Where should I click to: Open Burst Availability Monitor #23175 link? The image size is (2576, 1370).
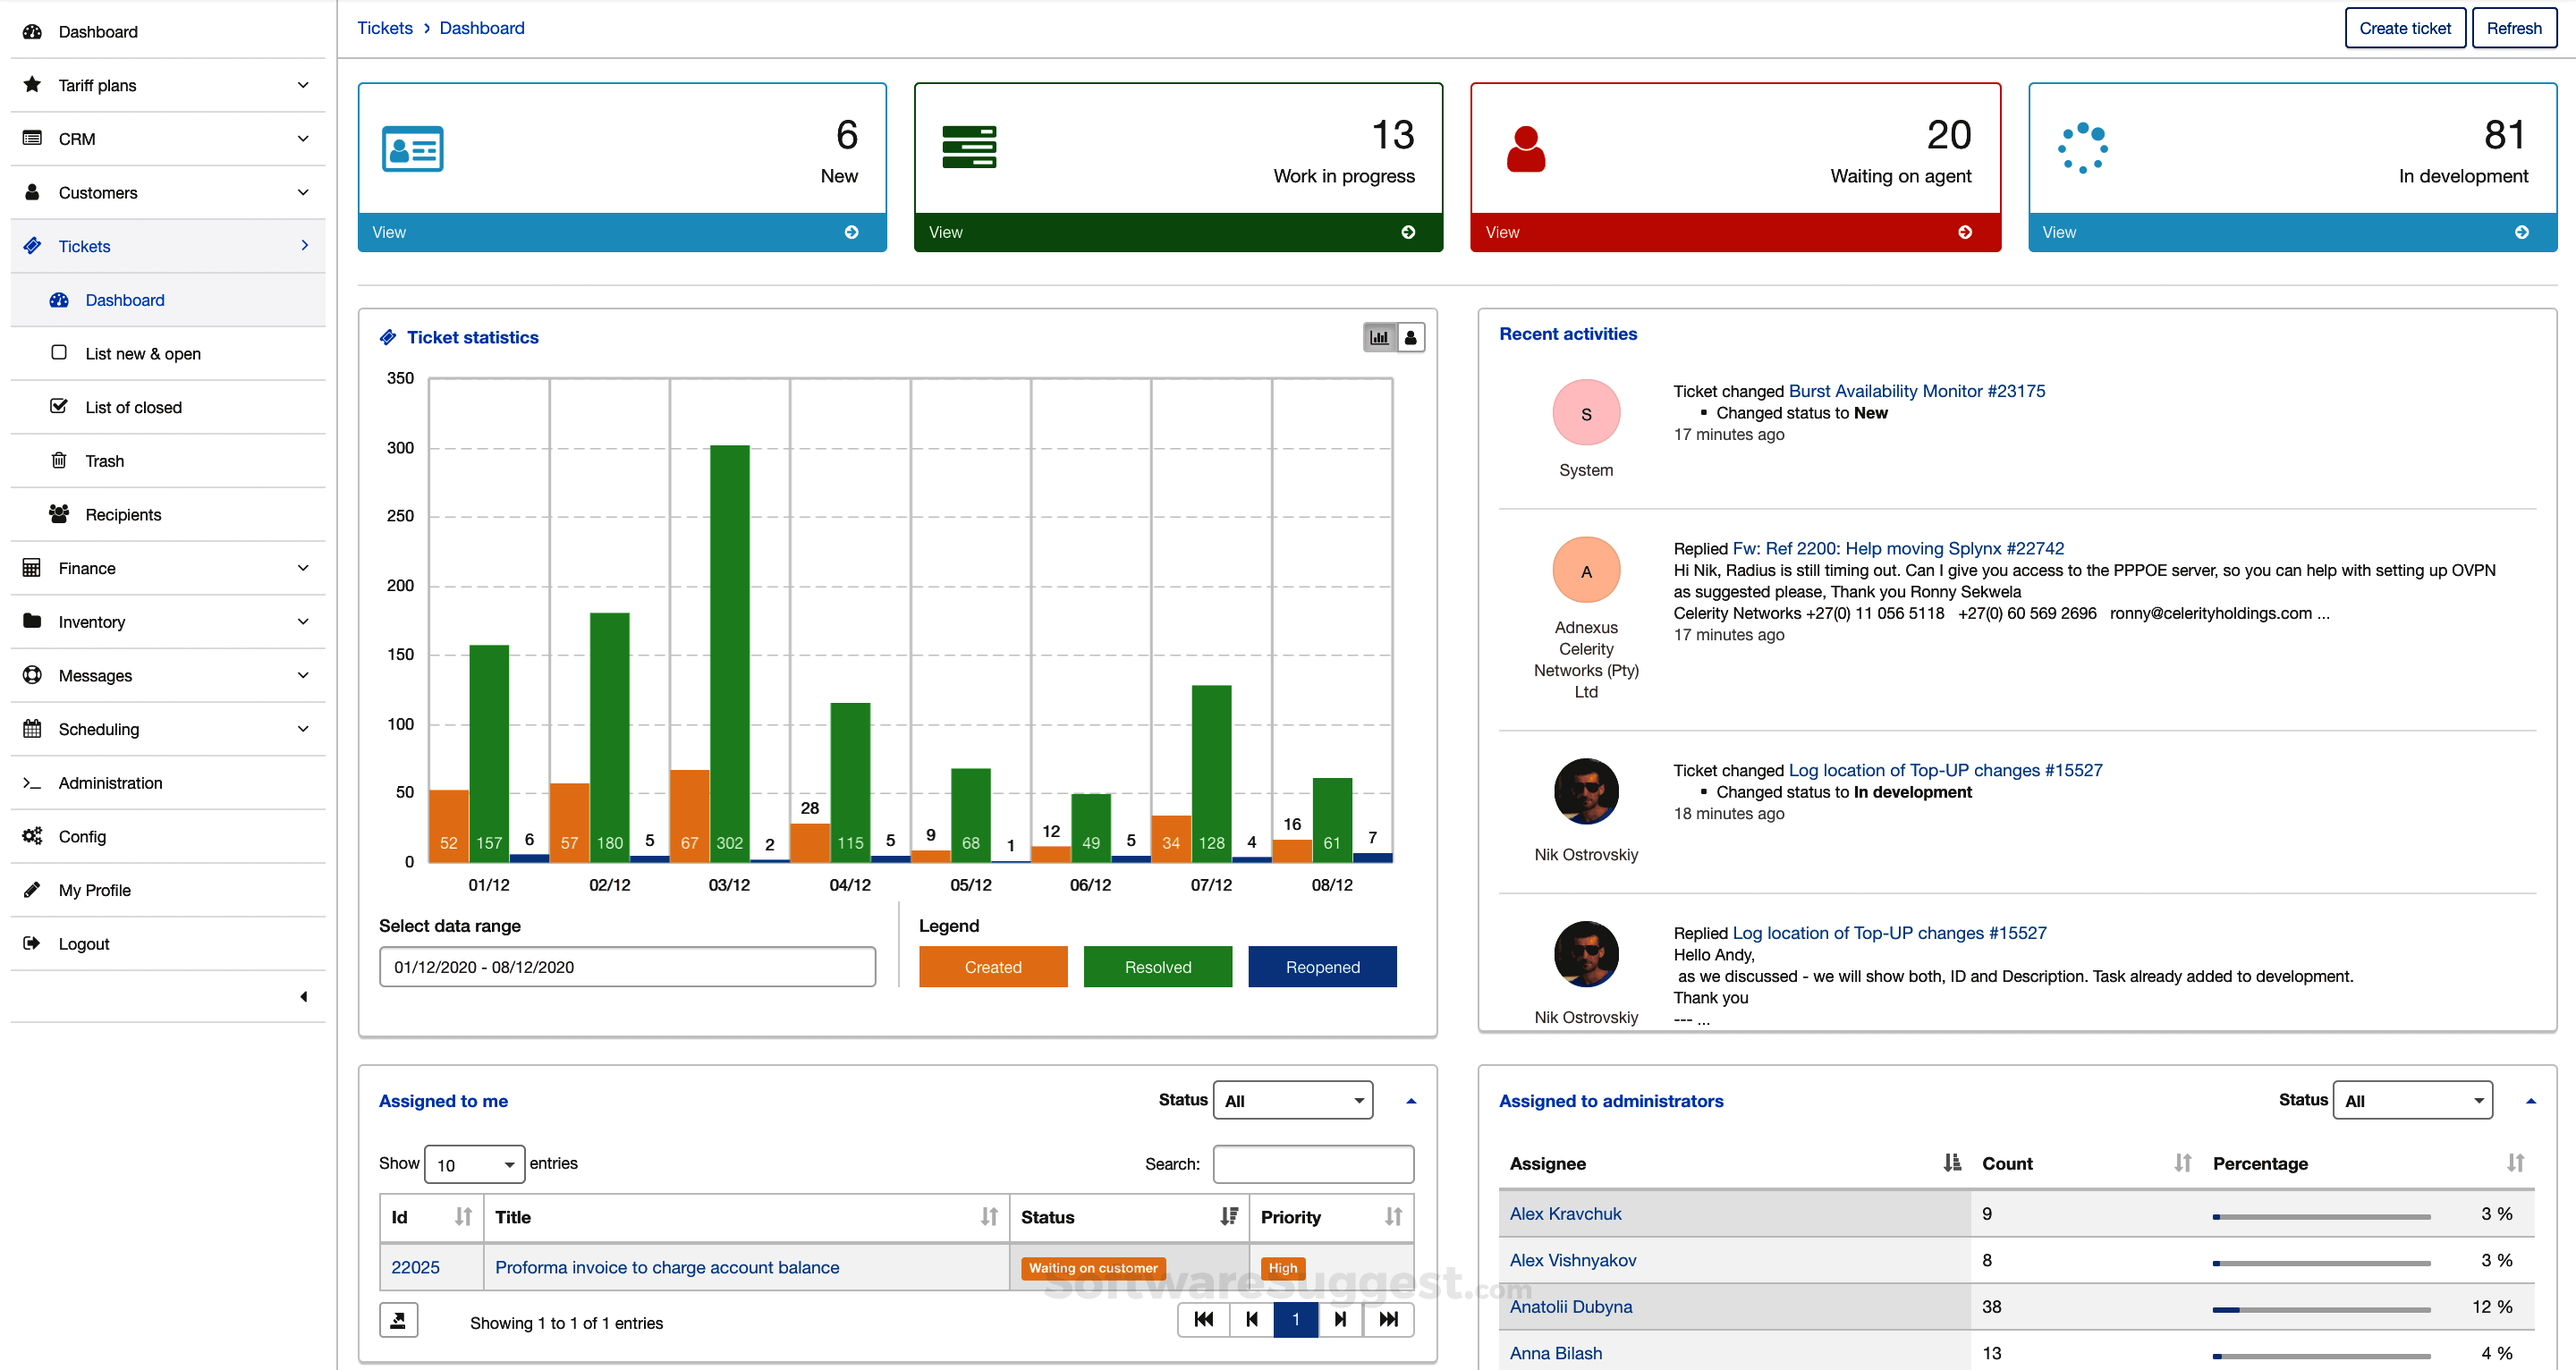point(1916,391)
